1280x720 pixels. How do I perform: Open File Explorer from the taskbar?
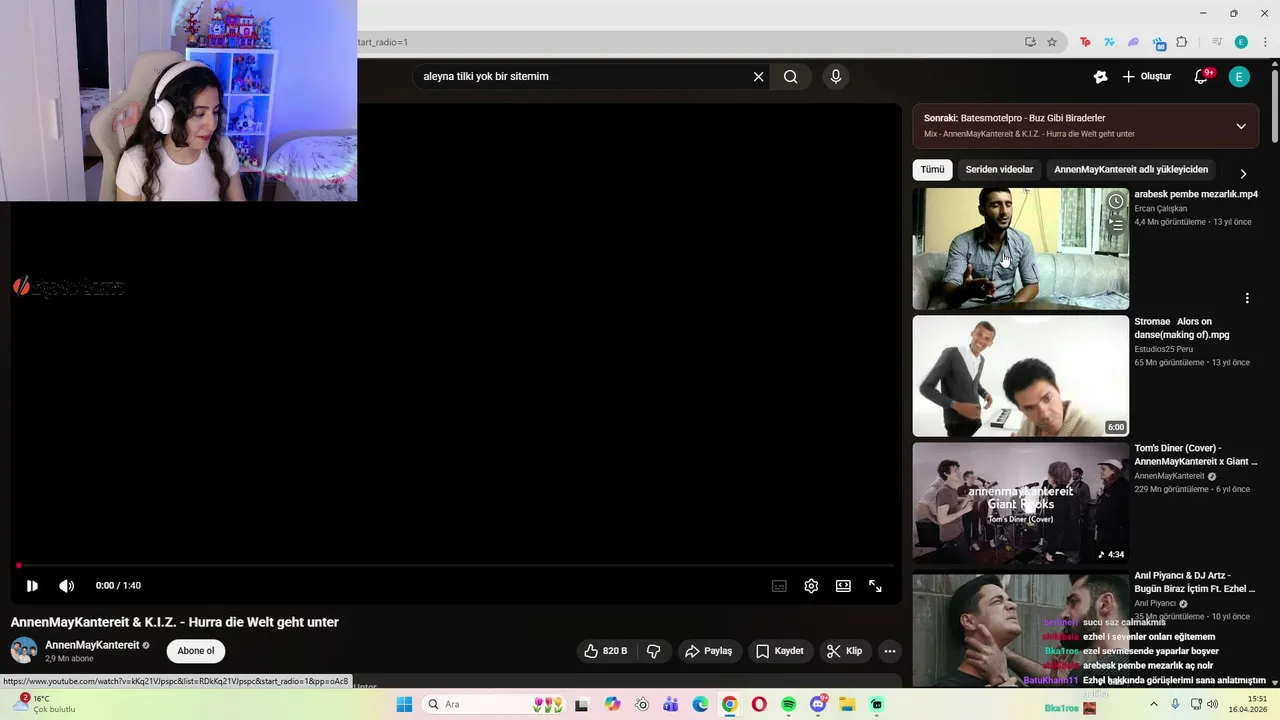pyautogui.click(x=847, y=705)
